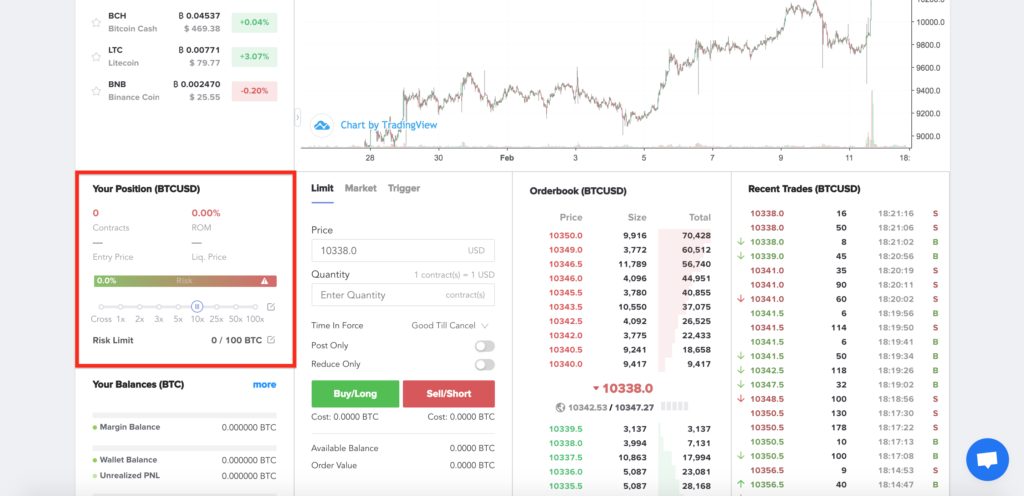1024x496 pixels.
Task: Focus the Price input showing 10338.0 USD
Action: [x=403, y=251]
